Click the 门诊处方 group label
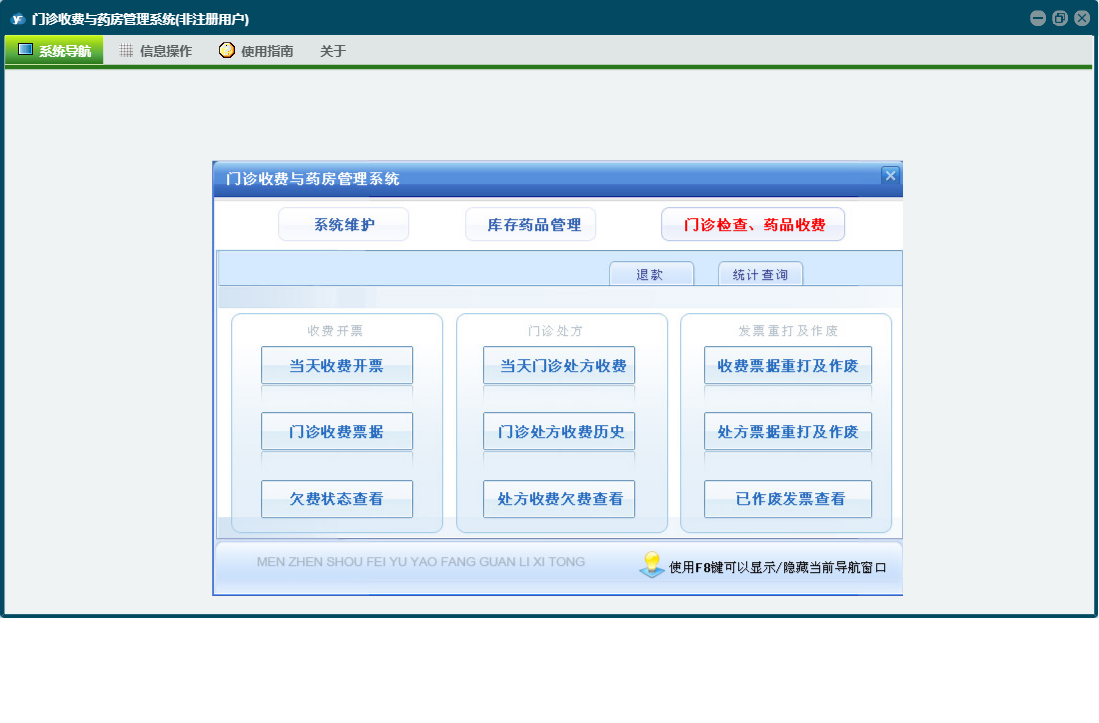Viewport: 1099px width, 723px height. pyautogui.click(x=555, y=331)
